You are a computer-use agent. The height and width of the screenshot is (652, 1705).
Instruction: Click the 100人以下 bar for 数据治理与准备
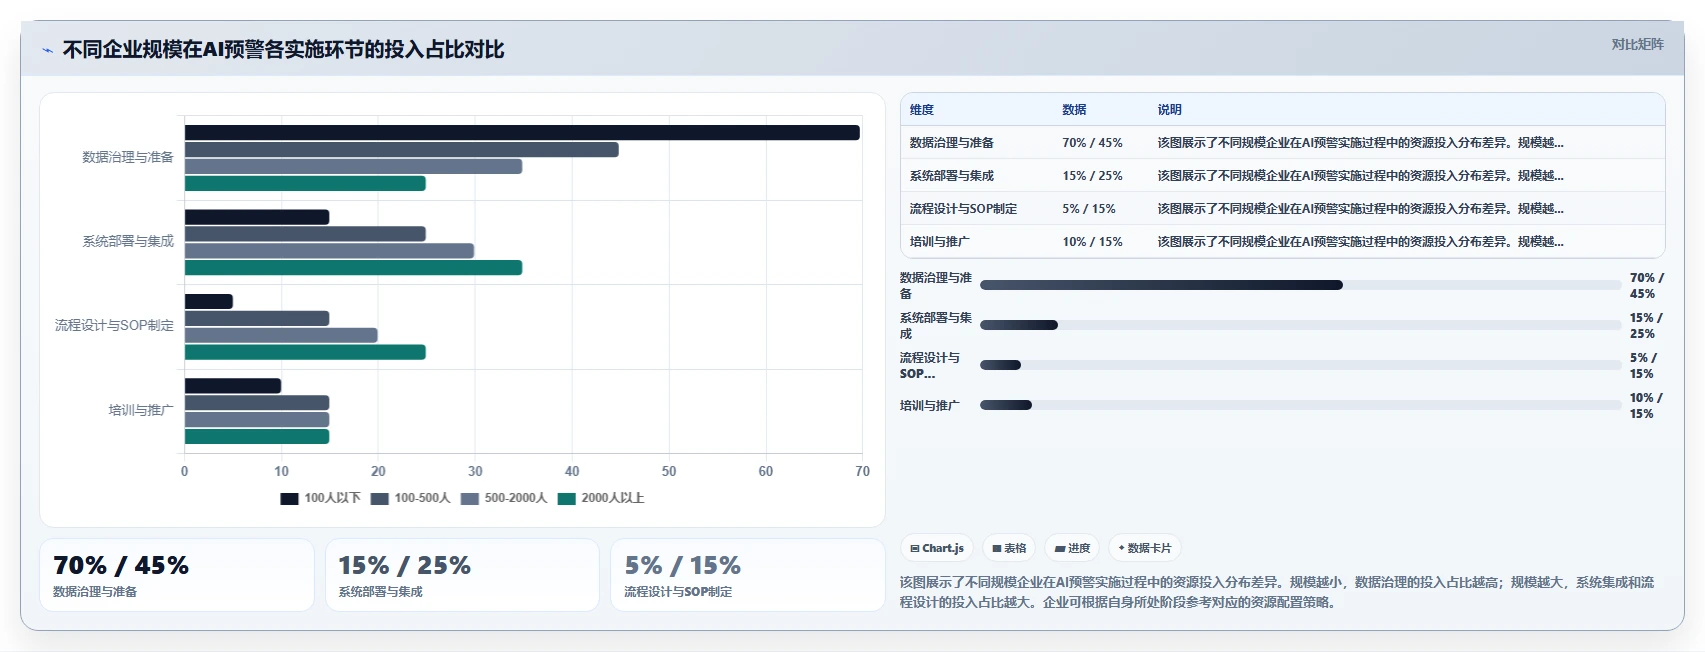522,133
